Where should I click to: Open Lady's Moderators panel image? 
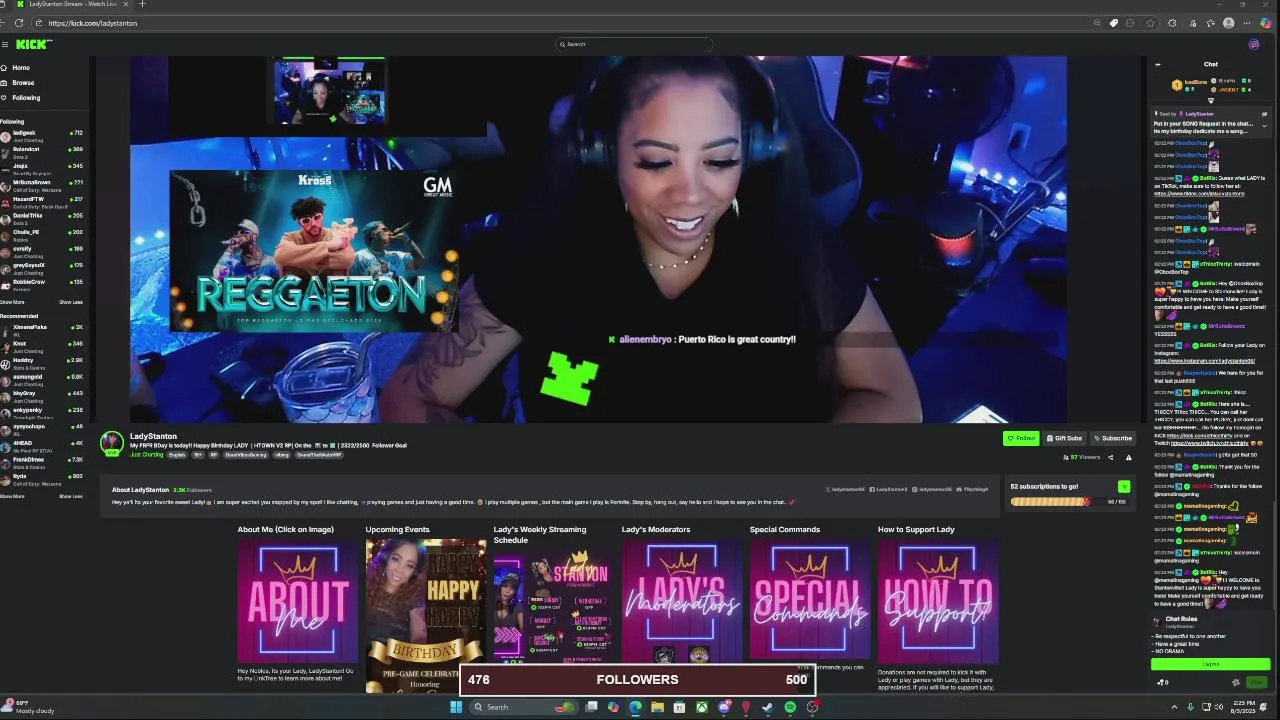point(682,600)
